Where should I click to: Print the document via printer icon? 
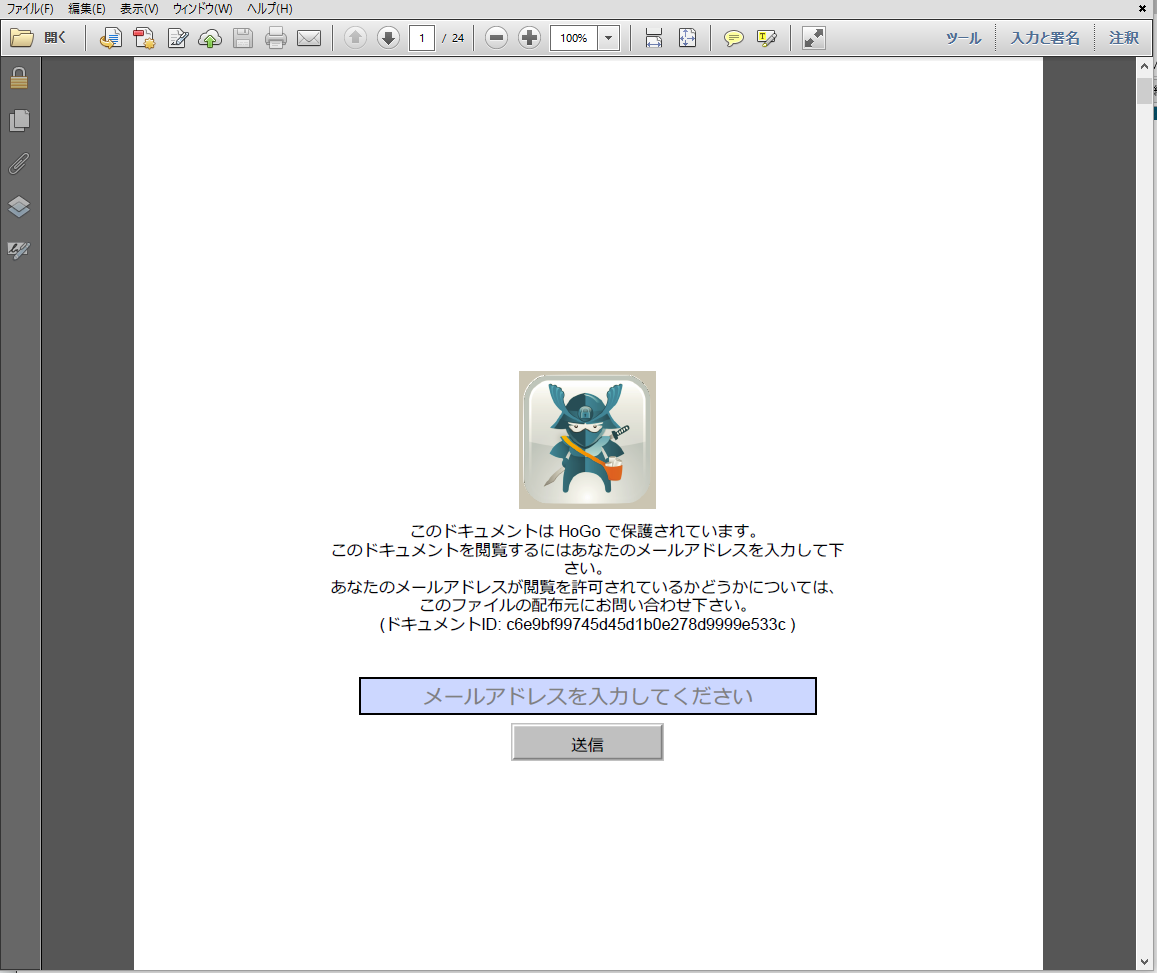point(276,38)
